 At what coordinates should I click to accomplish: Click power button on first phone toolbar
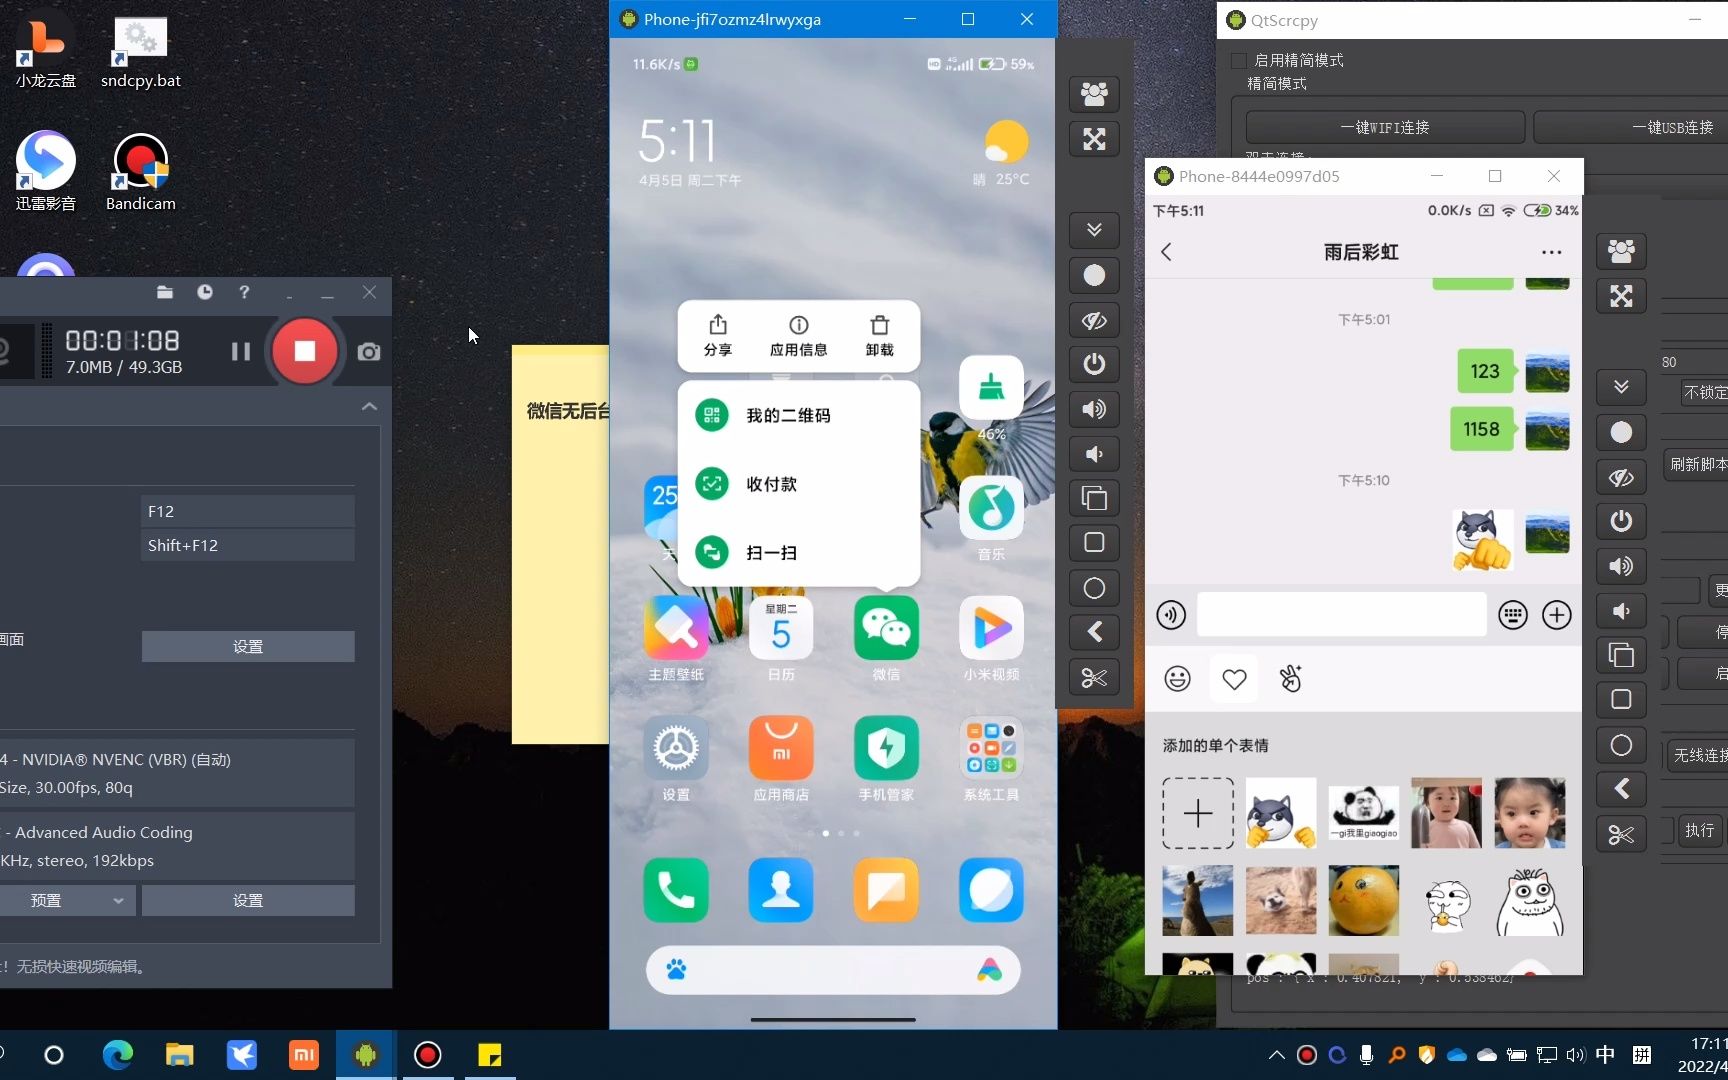coord(1094,364)
